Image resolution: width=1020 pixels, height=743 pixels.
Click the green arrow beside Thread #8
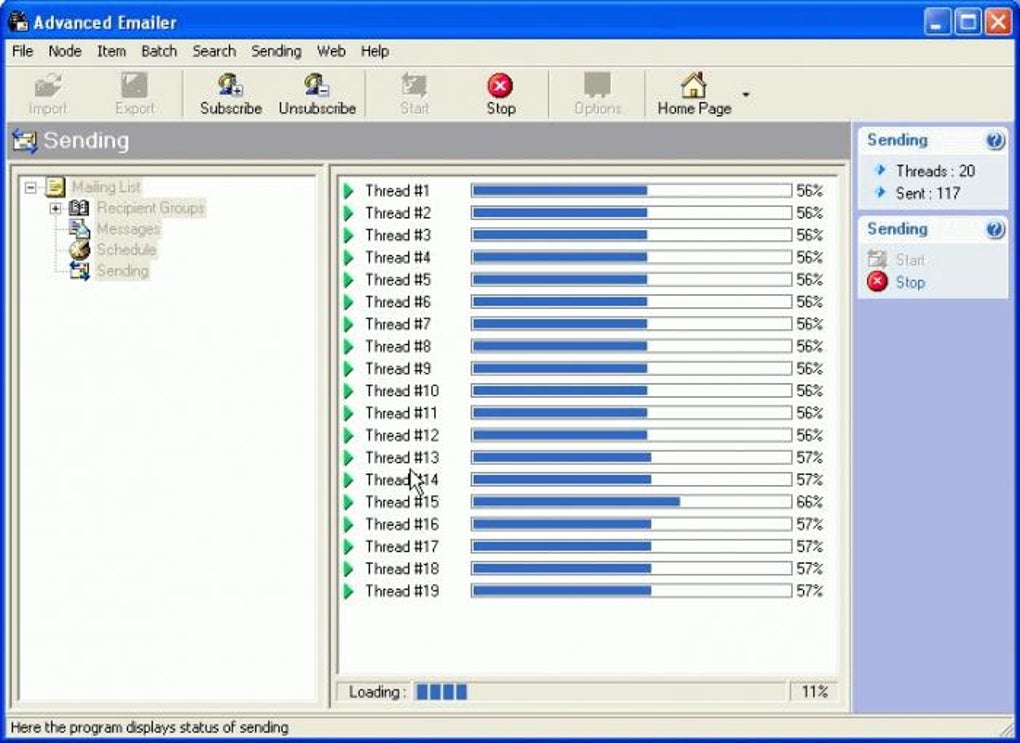(349, 346)
